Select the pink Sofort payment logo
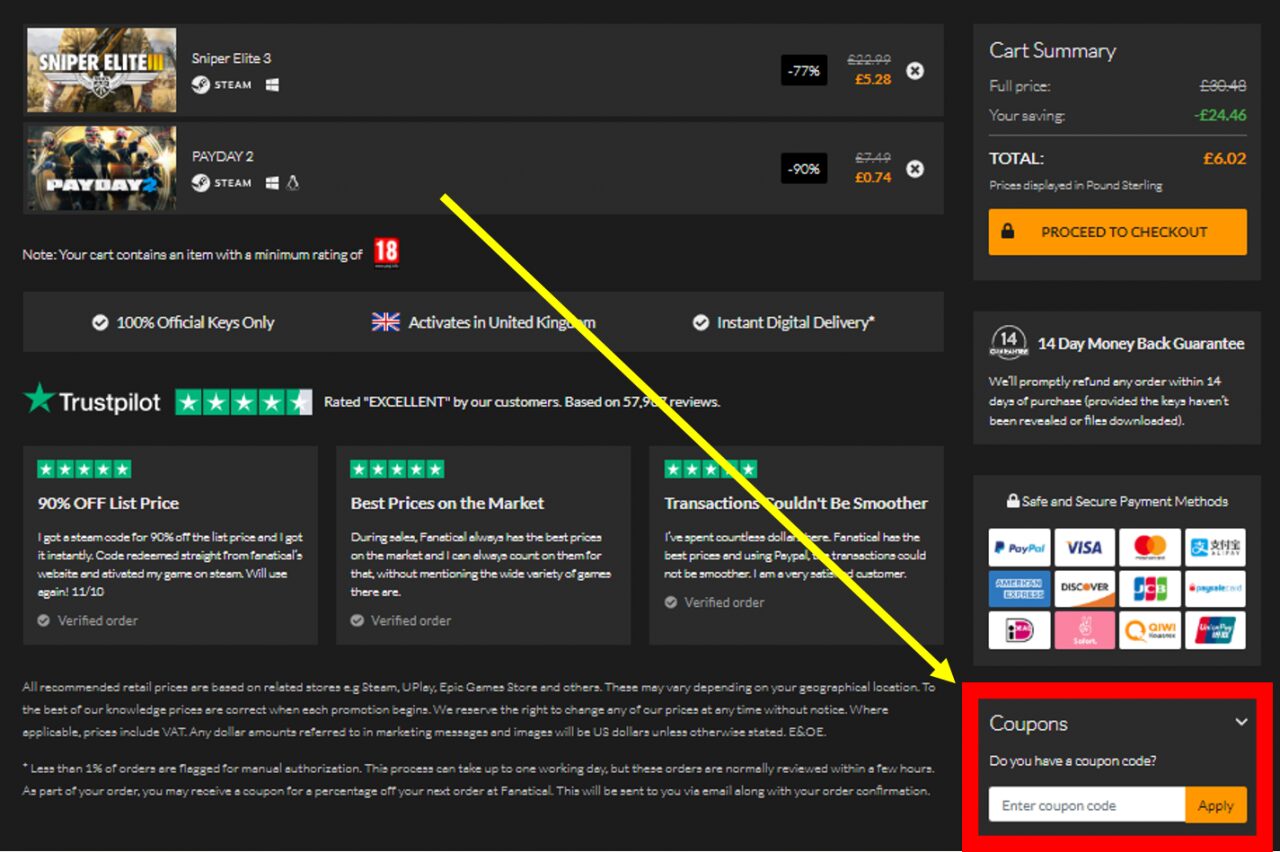Viewport: 1280px width, 852px height. pos(1084,630)
